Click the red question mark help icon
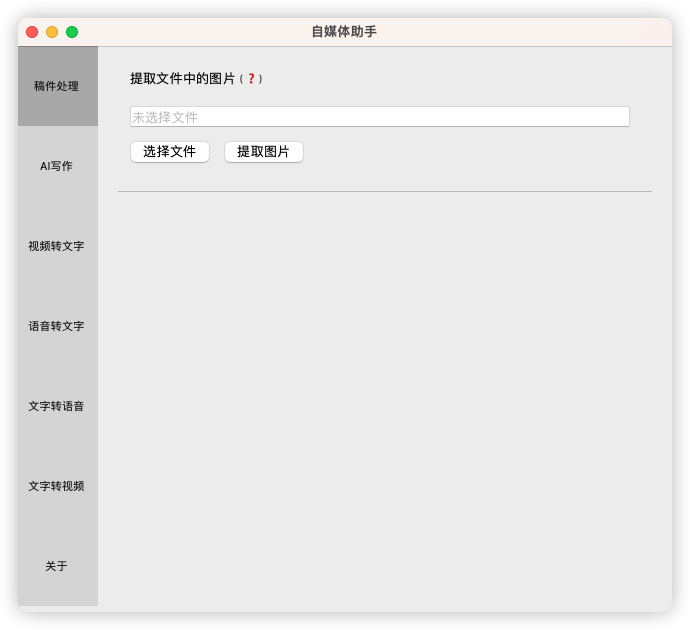The image size is (690, 630). 251,79
